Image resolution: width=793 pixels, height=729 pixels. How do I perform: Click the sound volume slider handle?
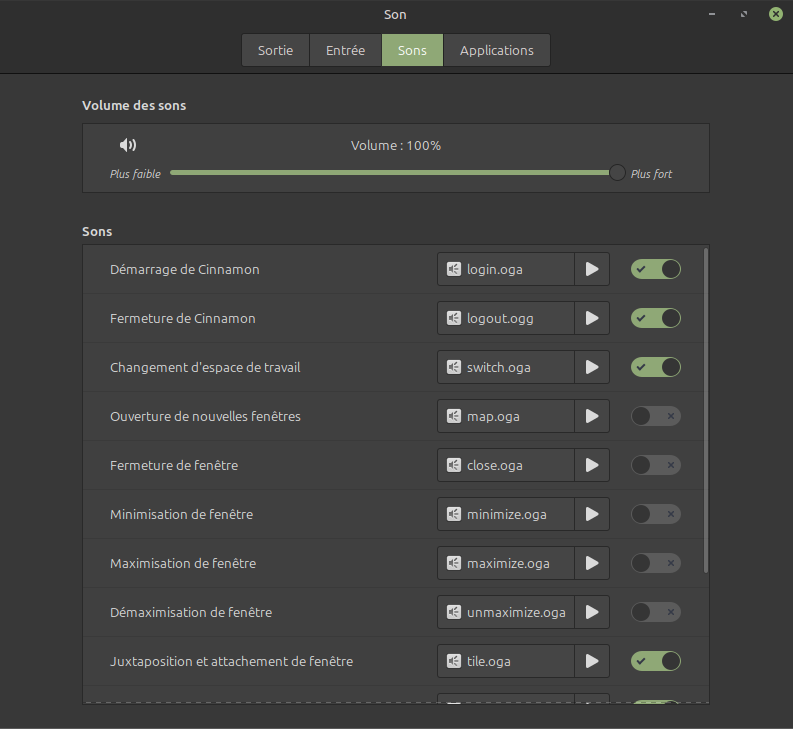(x=617, y=173)
